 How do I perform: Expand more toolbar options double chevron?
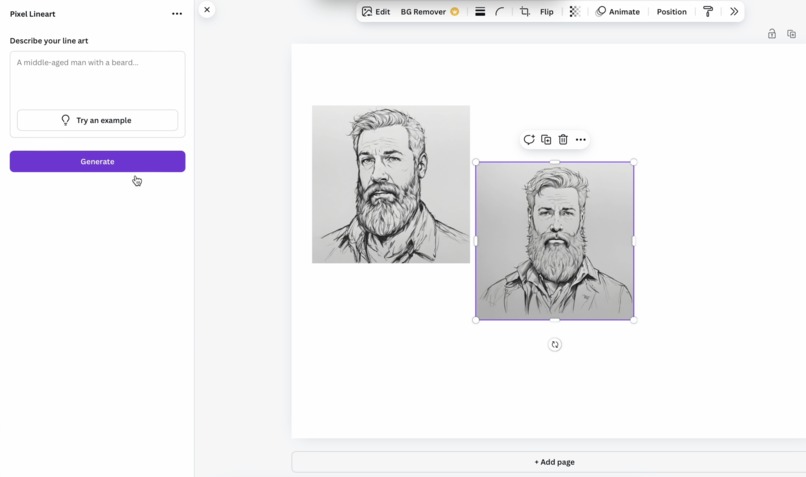click(x=734, y=12)
